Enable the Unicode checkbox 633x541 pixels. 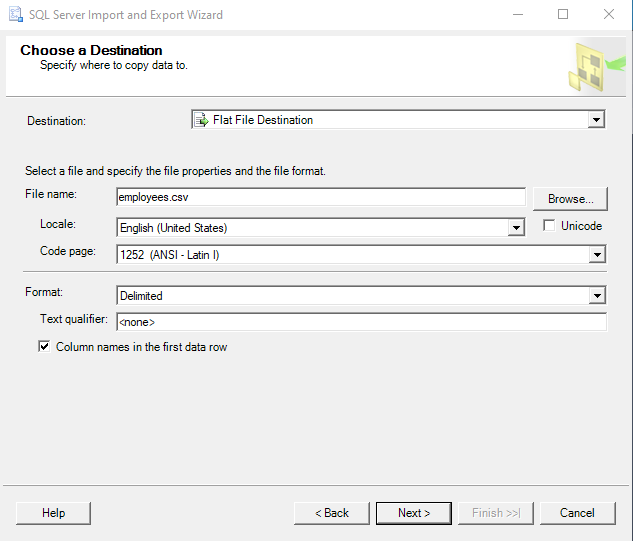click(x=549, y=225)
